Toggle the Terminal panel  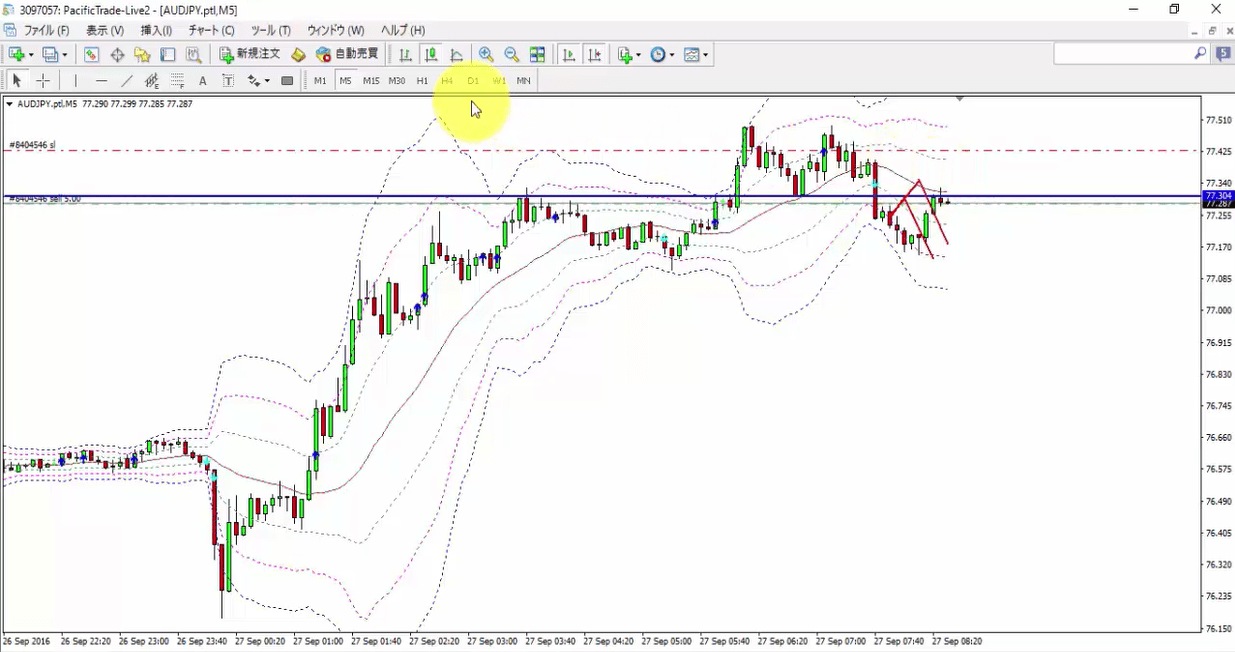point(168,54)
